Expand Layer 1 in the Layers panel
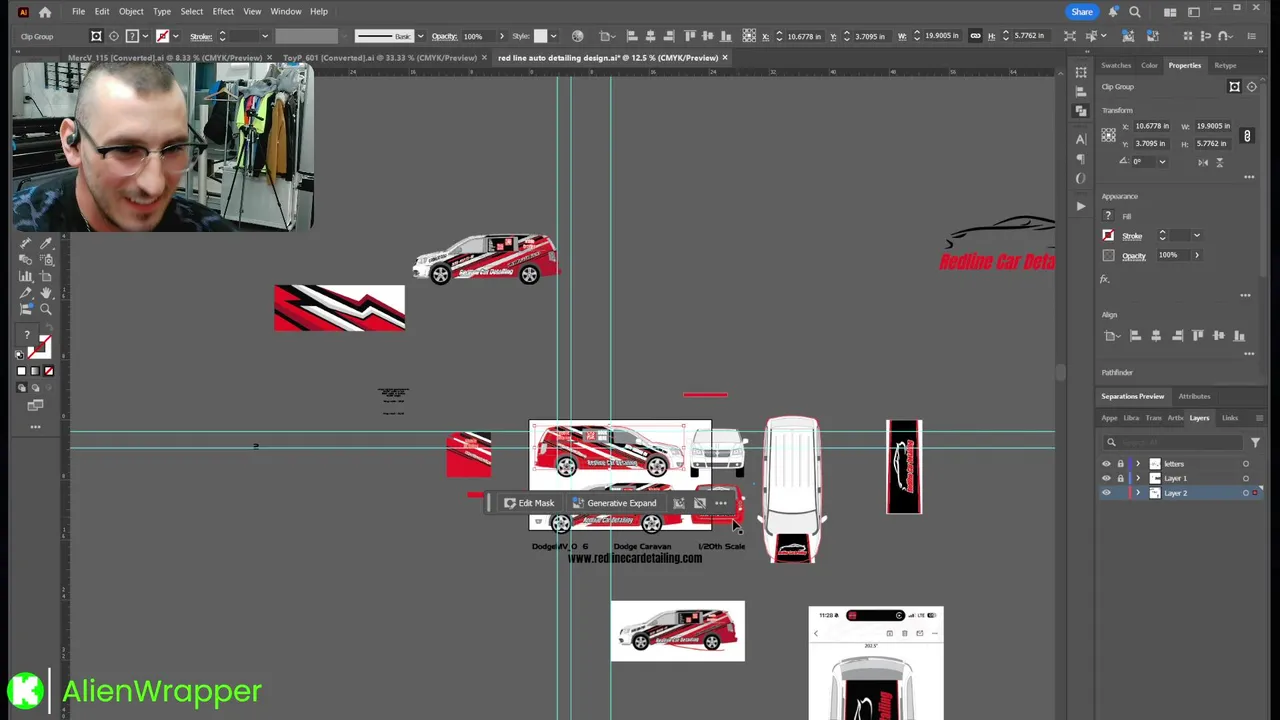 coord(1138,478)
